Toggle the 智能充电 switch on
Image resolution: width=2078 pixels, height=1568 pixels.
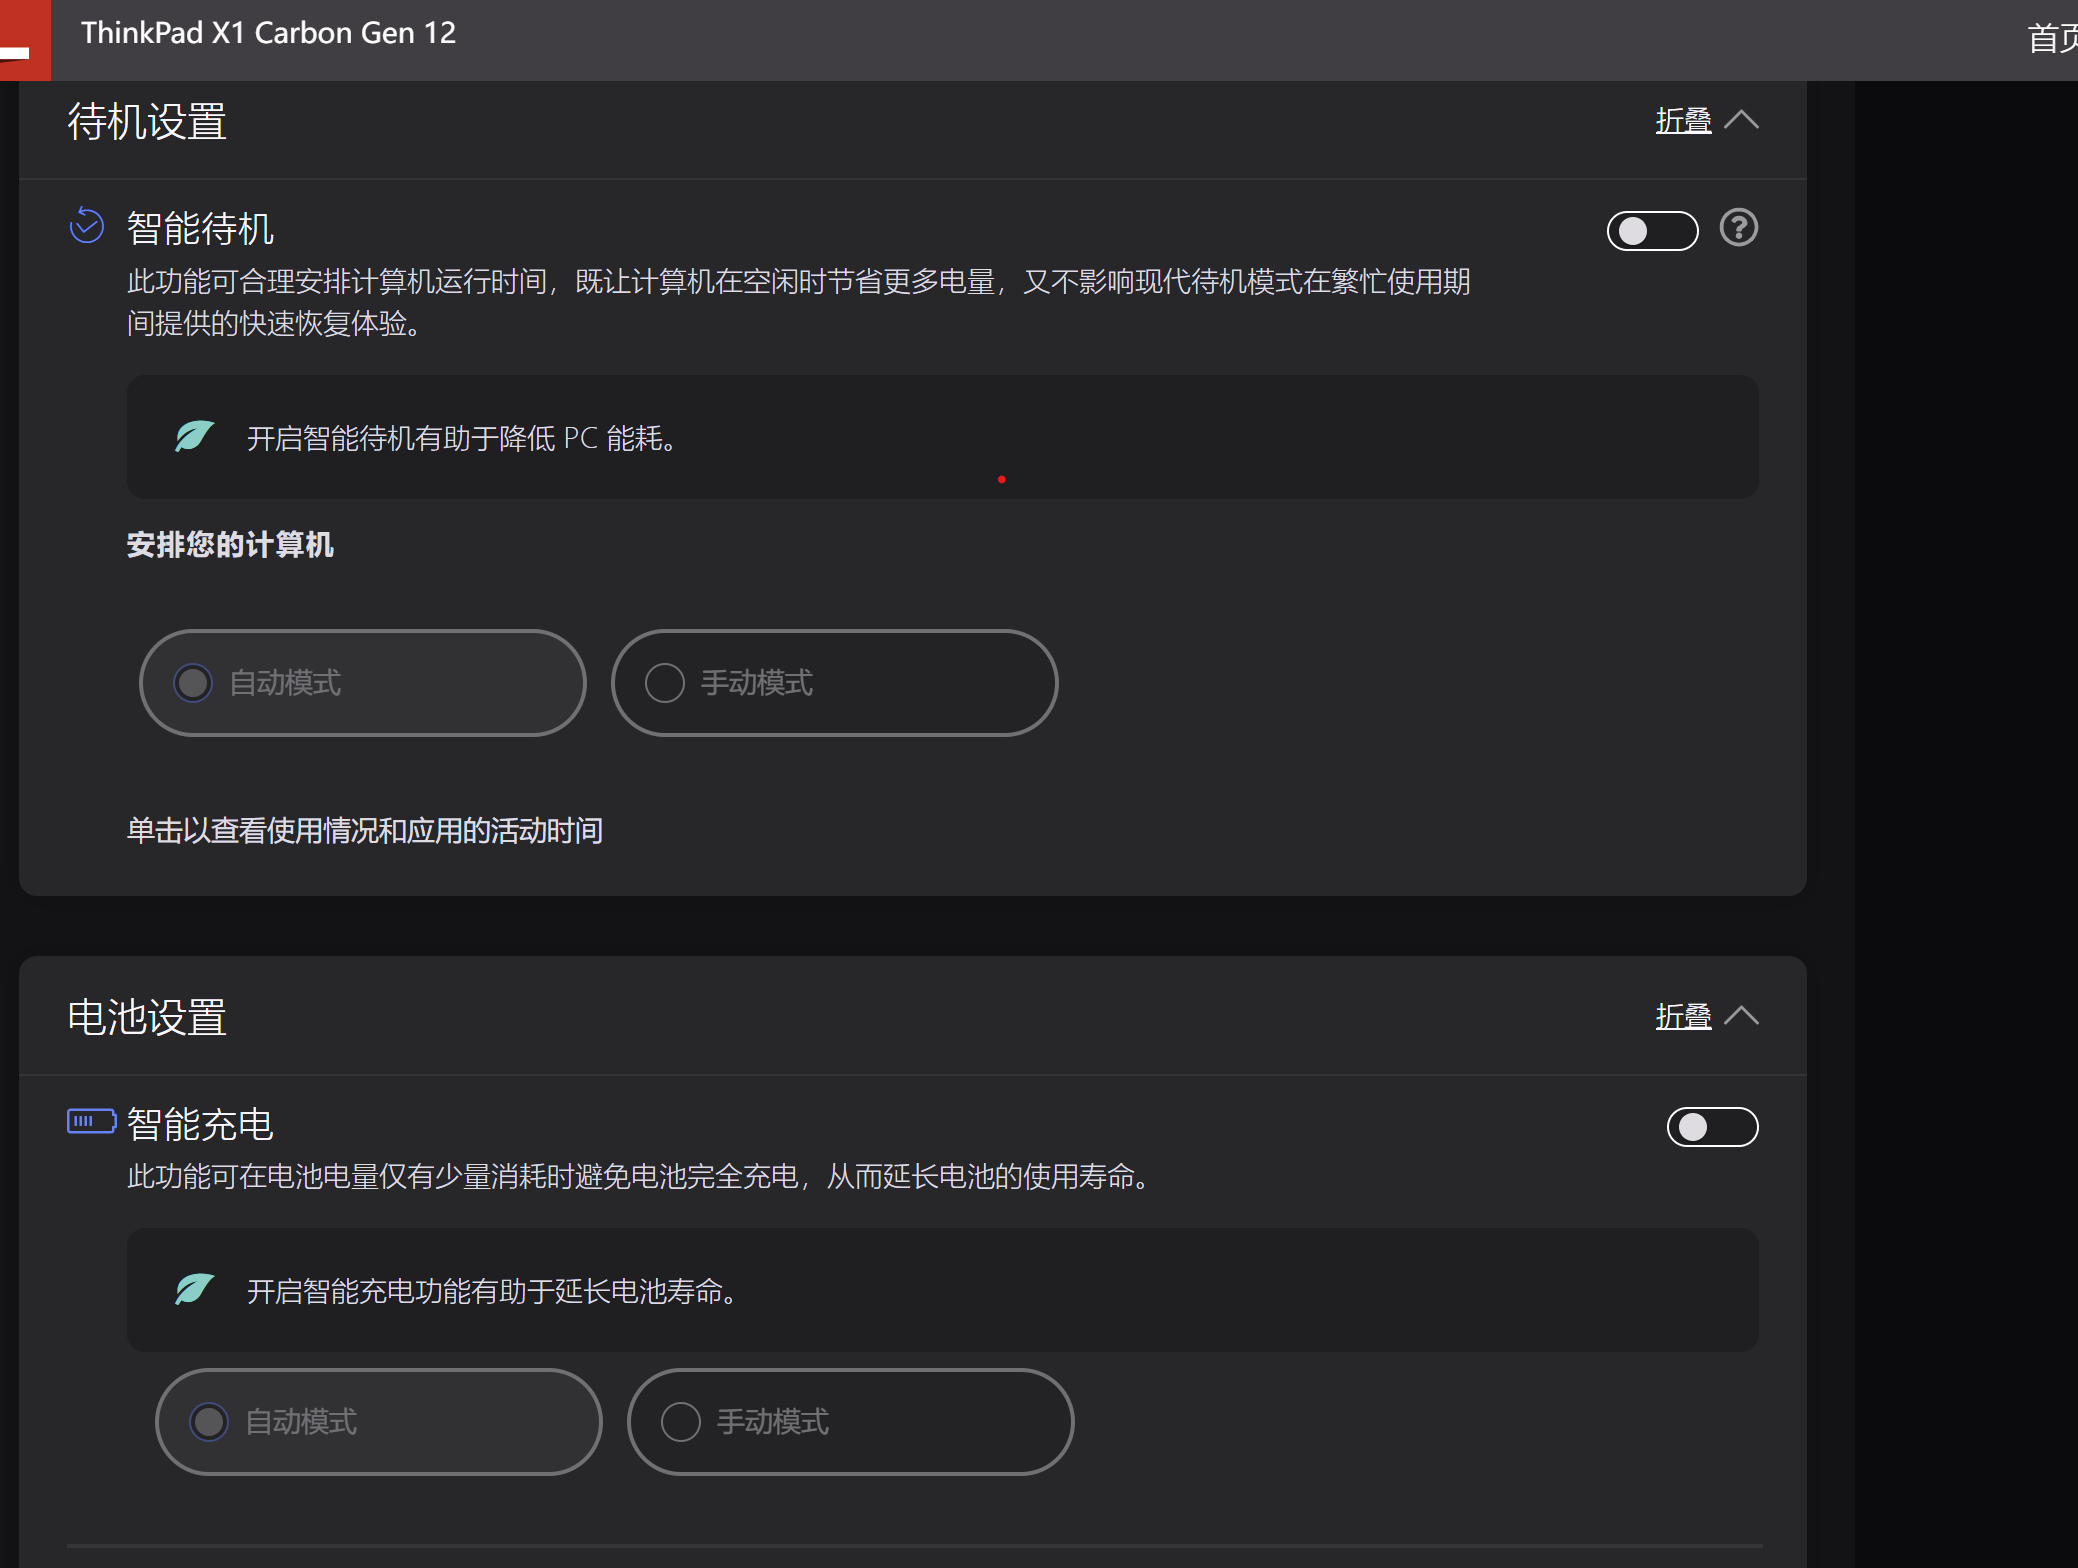1712,1127
